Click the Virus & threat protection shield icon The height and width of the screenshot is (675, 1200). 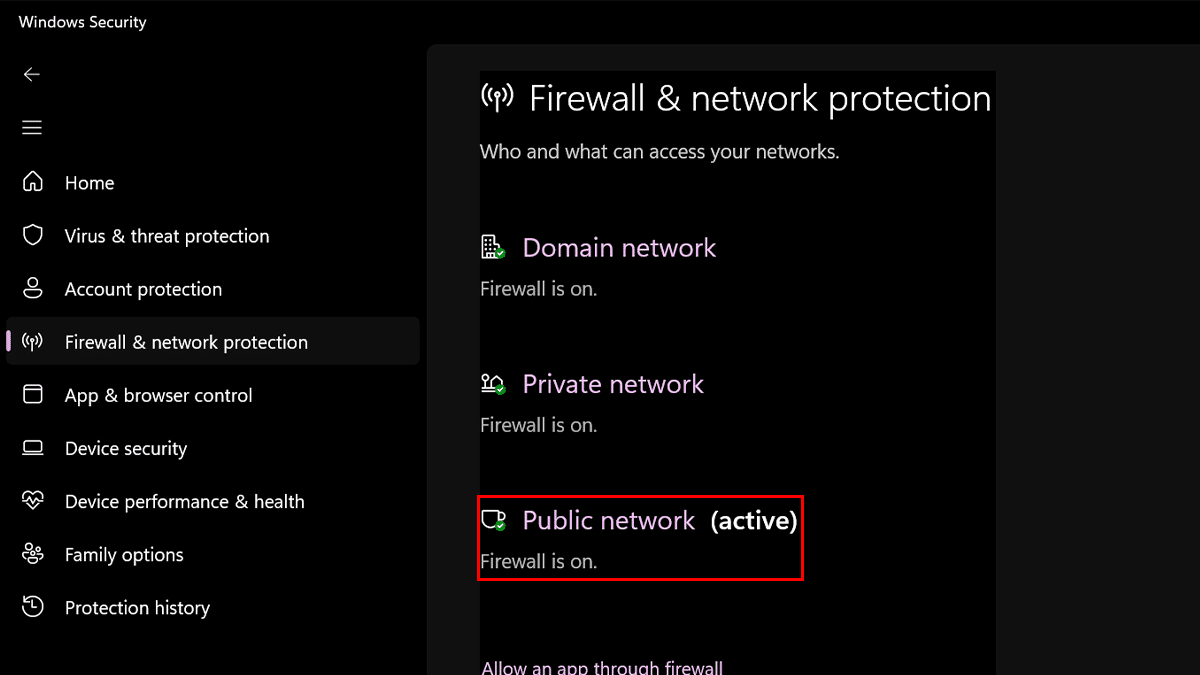[33, 235]
